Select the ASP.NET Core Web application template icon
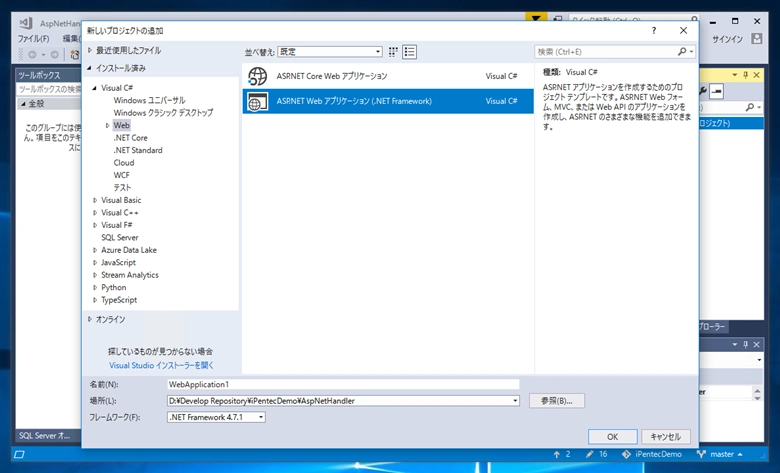 pyautogui.click(x=258, y=76)
